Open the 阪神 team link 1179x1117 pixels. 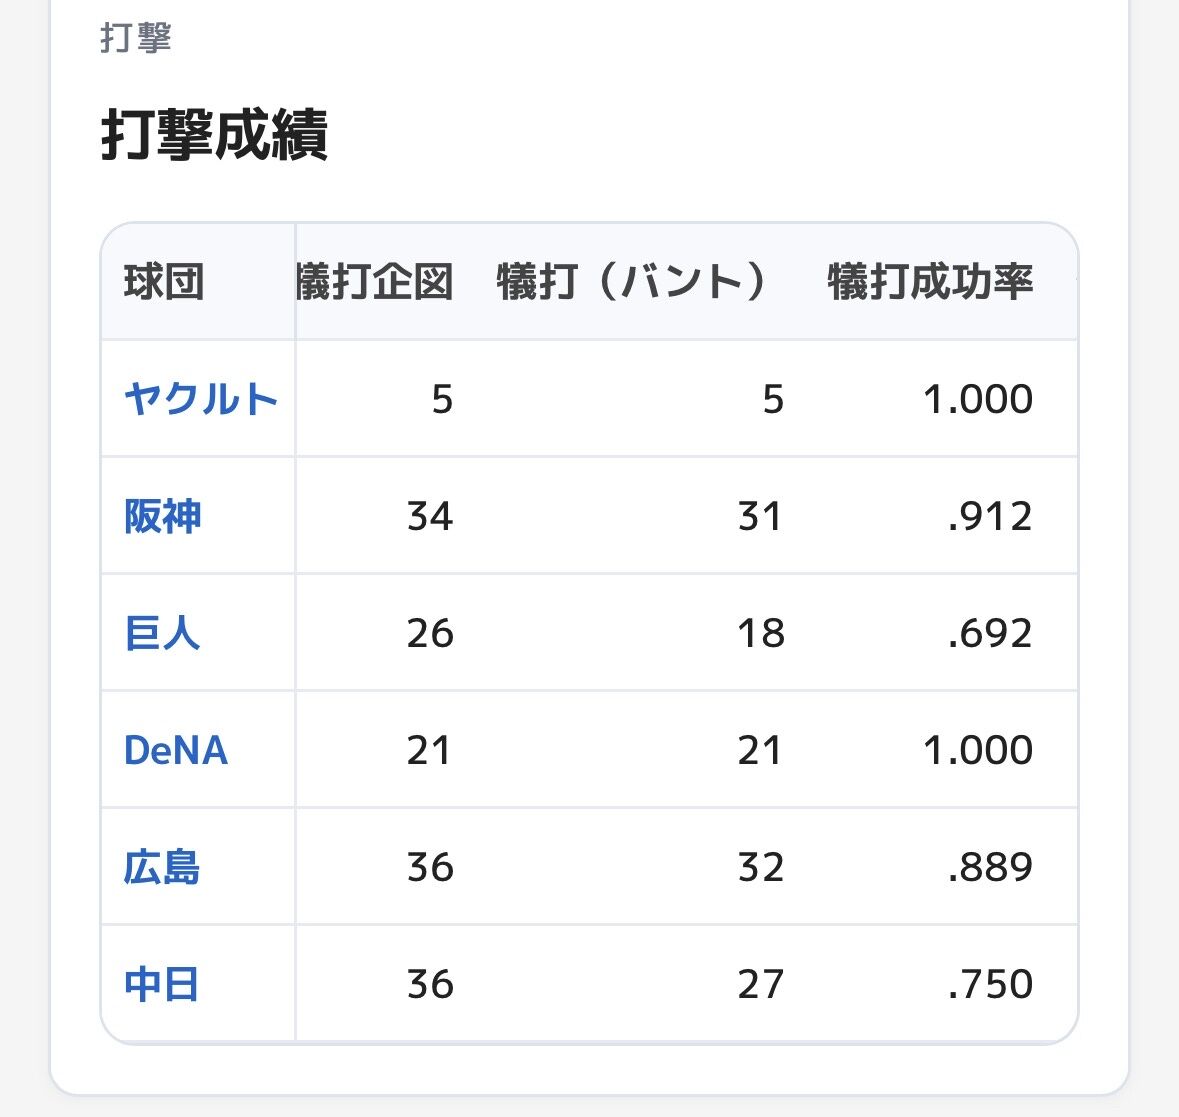pos(162,516)
